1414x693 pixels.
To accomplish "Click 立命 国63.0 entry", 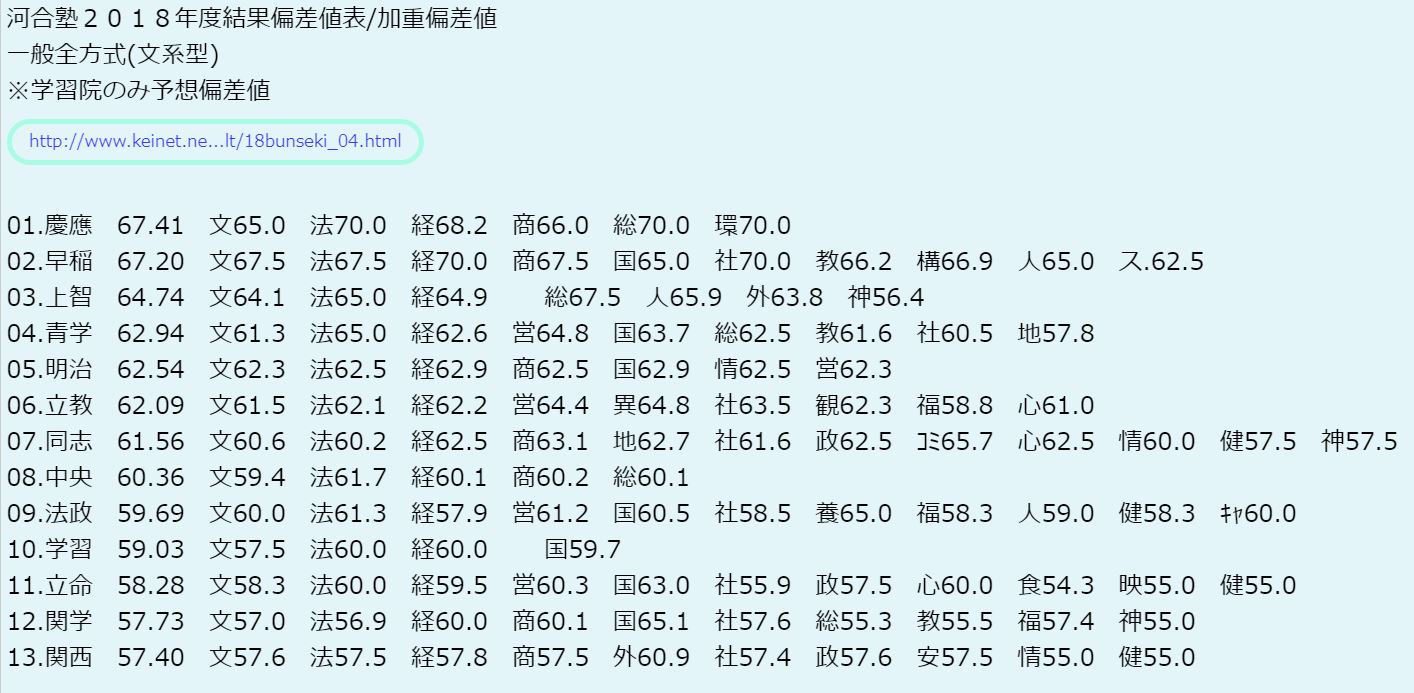I will click(652, 586).
